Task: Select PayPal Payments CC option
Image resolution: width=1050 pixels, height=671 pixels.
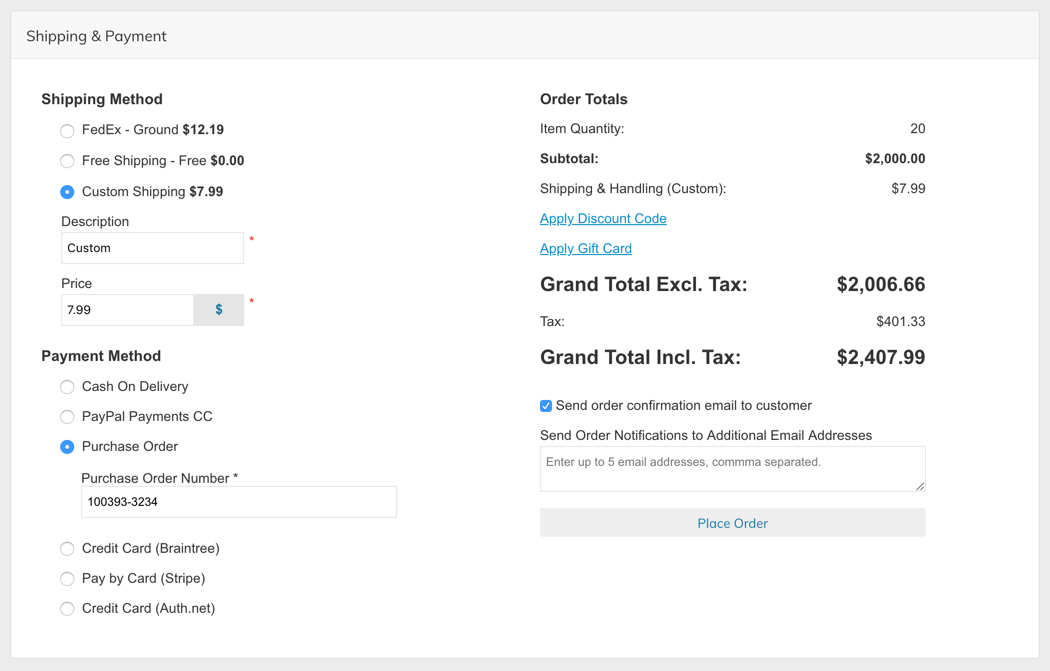Action: [x=67, y=417]
